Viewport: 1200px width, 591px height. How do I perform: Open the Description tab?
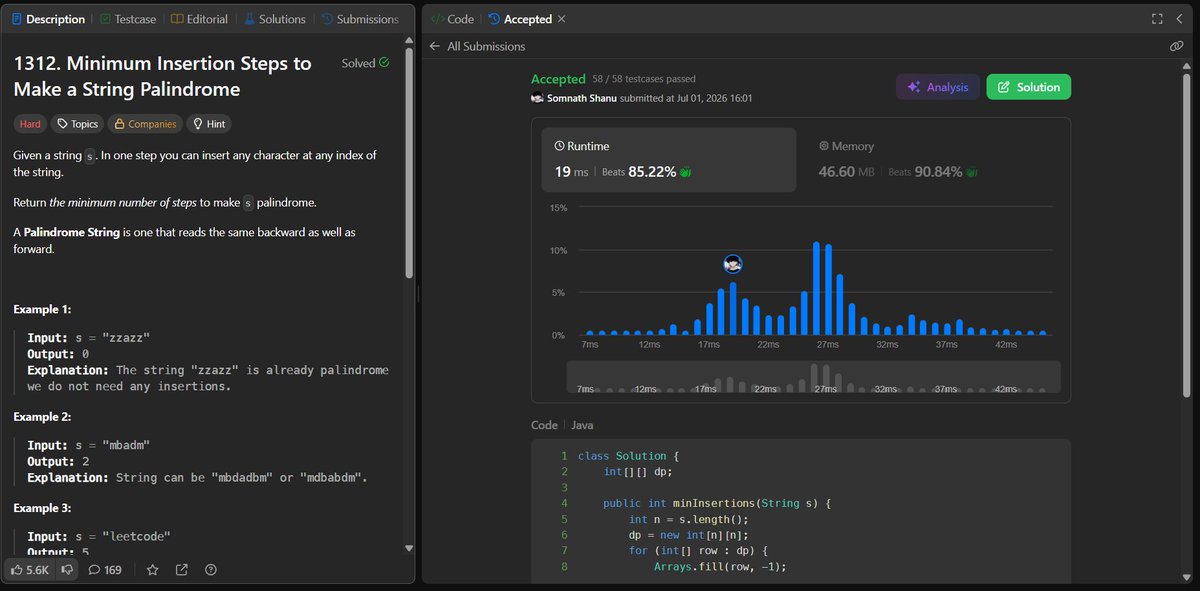click(48, 19)
